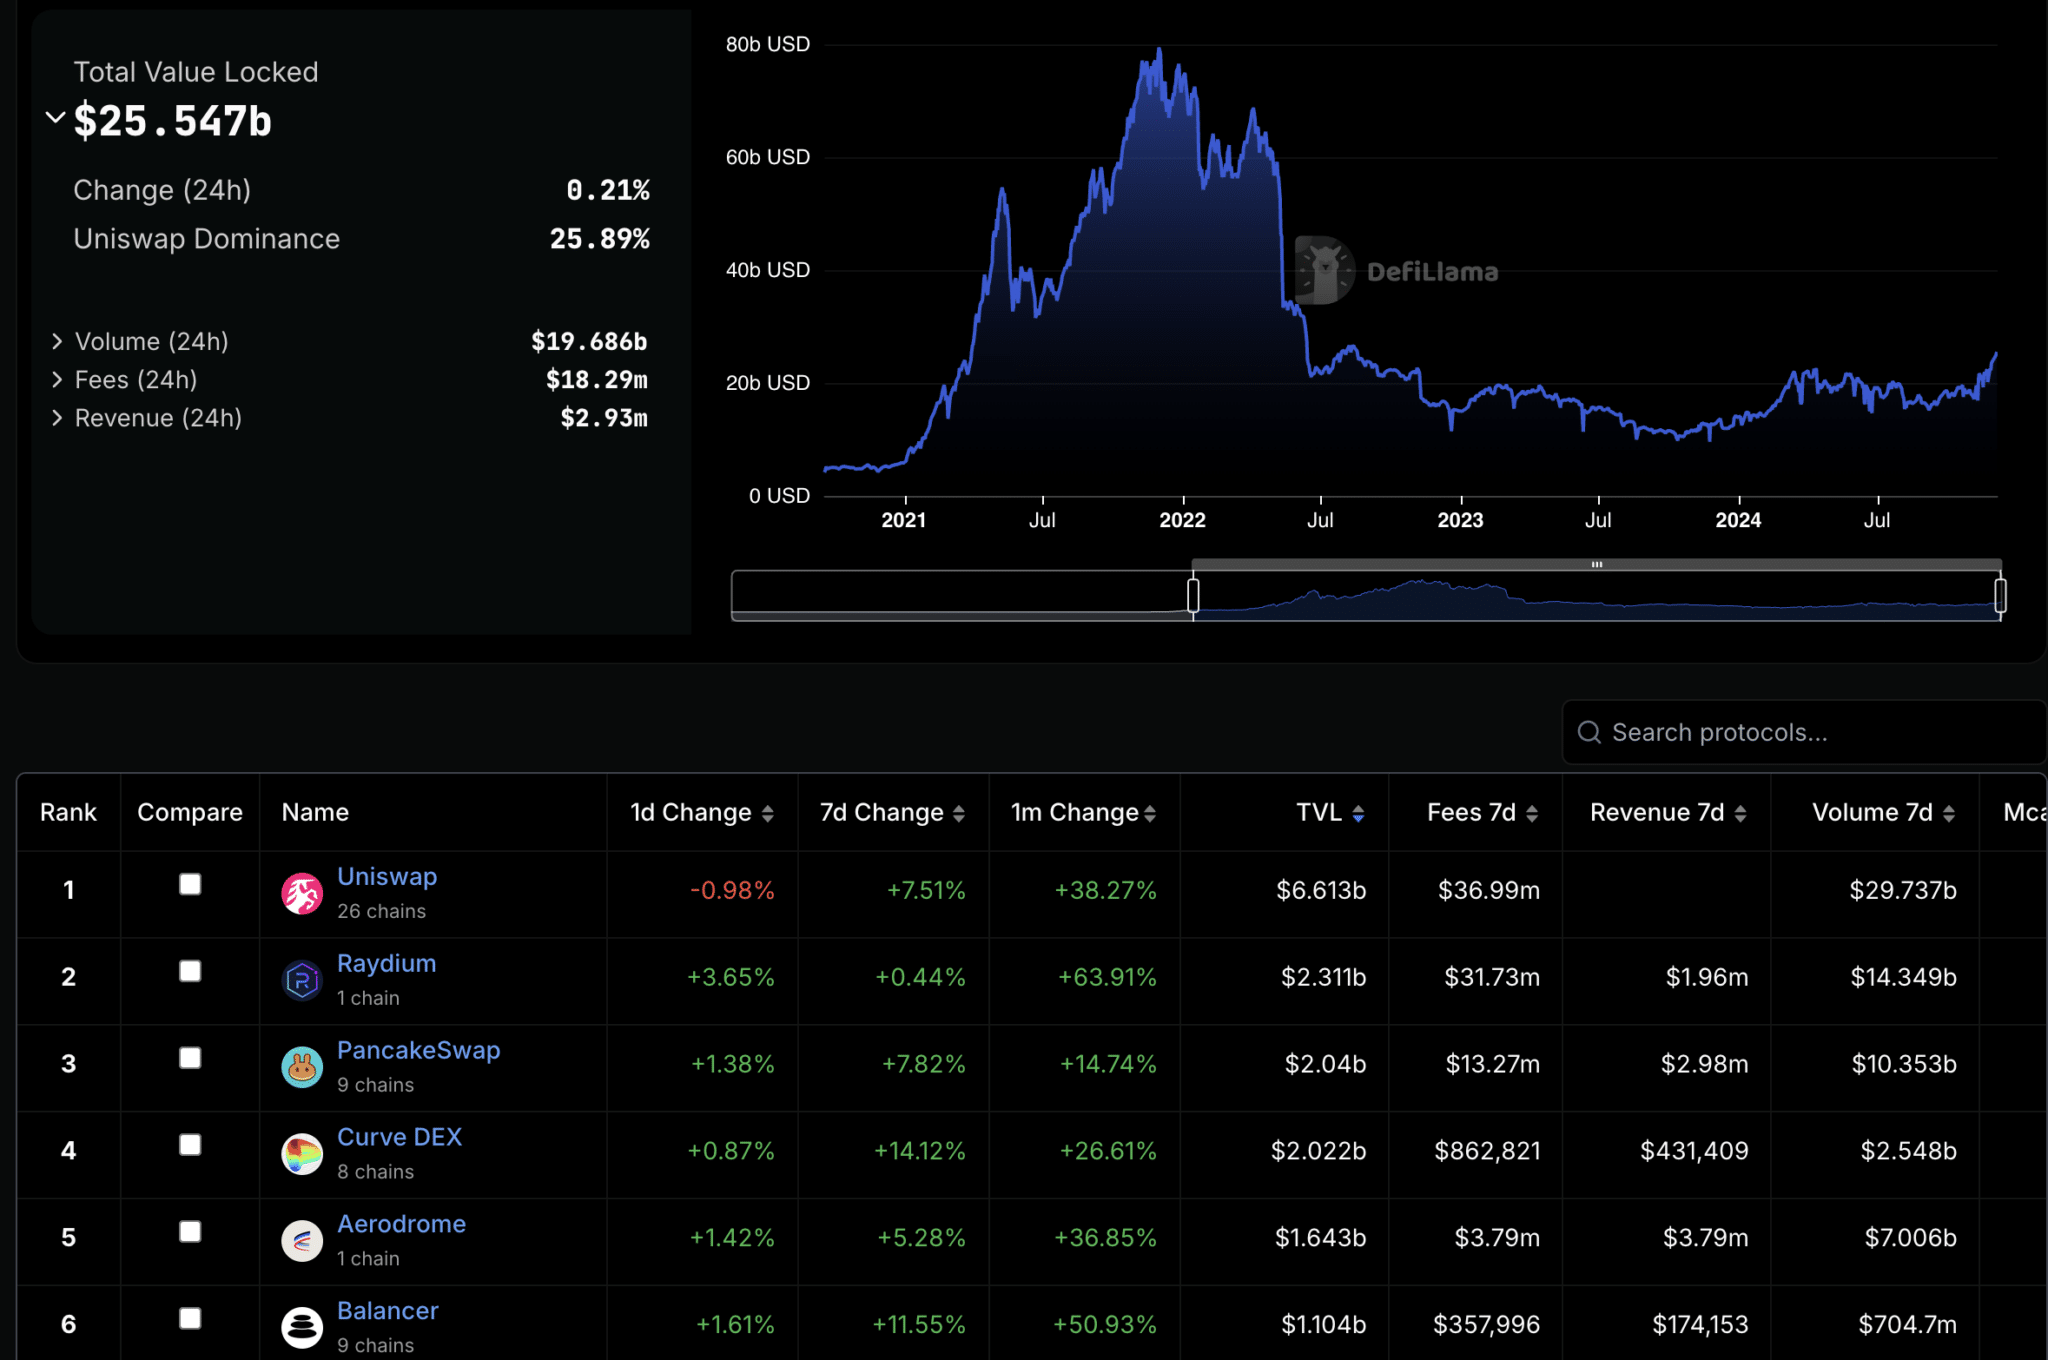Click left handle of chart range slider

tap(1193, 595)
